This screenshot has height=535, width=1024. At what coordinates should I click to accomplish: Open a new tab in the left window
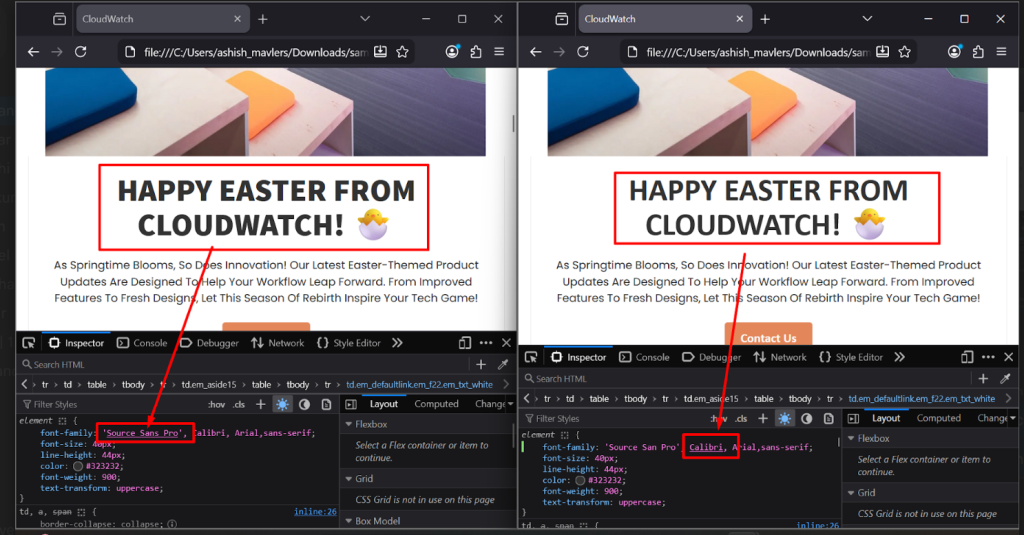[x=263, y=19]
